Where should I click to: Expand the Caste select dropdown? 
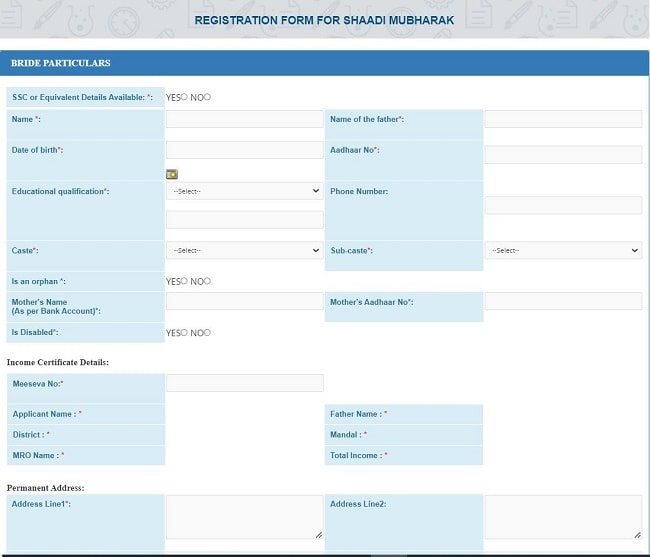tap(245, 250)
